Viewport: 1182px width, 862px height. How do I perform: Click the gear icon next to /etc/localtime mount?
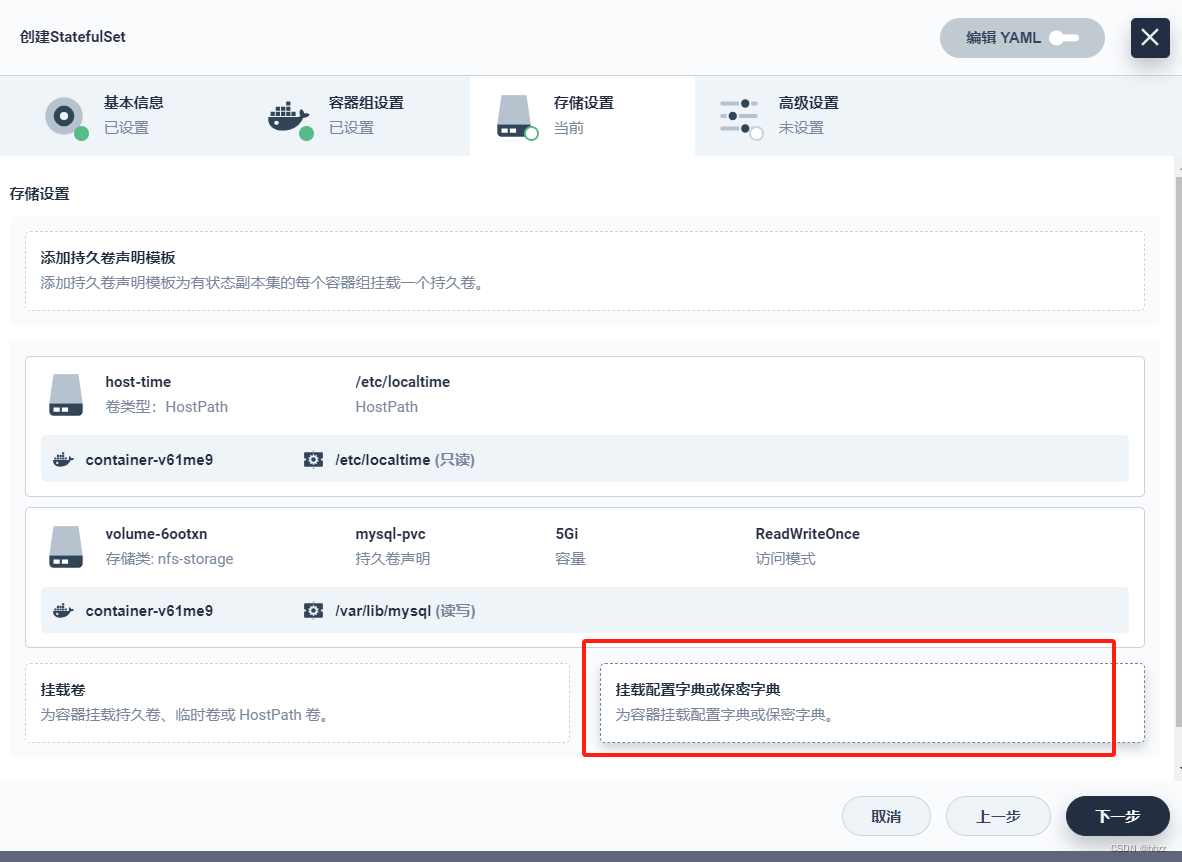click(314, 459)
